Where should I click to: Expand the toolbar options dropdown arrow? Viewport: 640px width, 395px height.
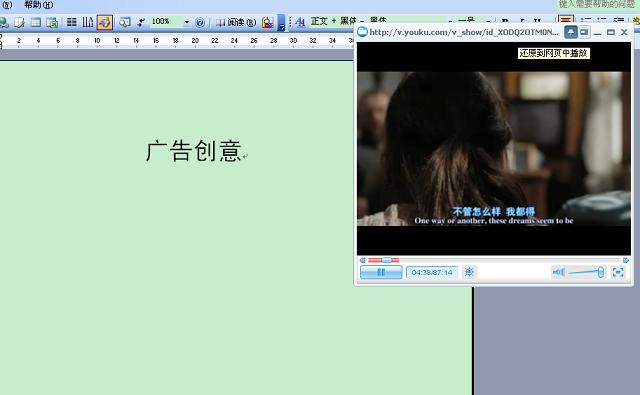[x=281, y=23]
